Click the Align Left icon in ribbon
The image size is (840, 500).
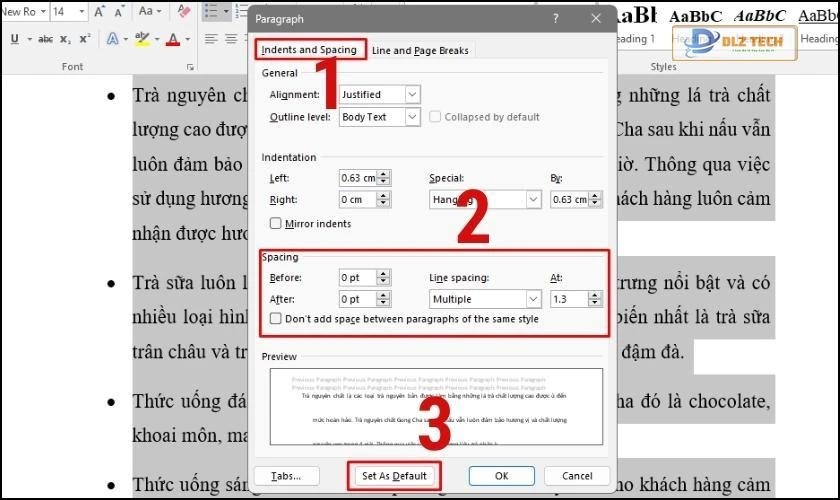click(211, 39)
